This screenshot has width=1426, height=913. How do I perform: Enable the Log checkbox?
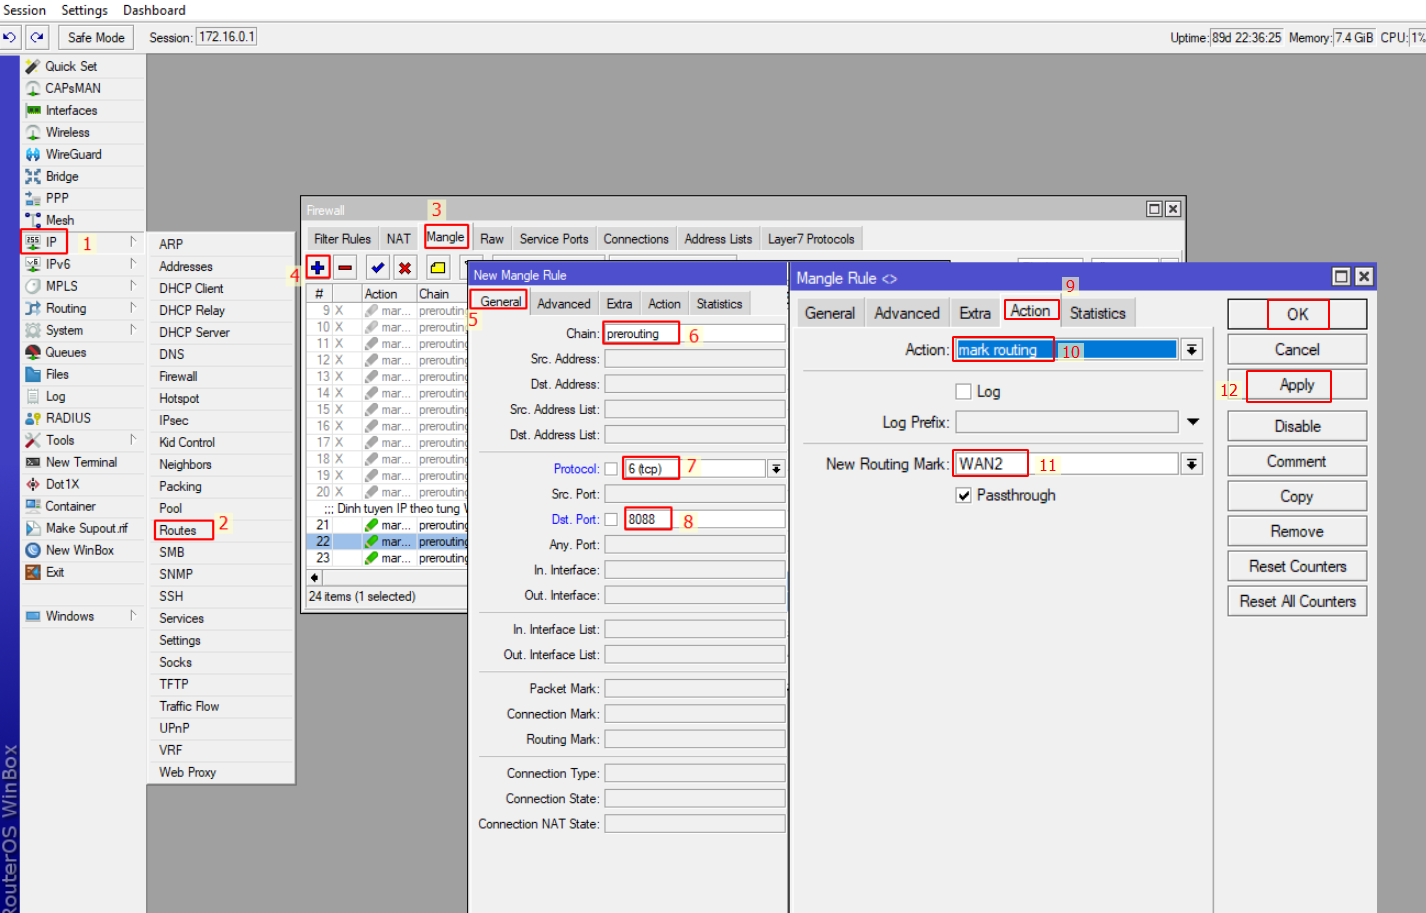point(963,391)
